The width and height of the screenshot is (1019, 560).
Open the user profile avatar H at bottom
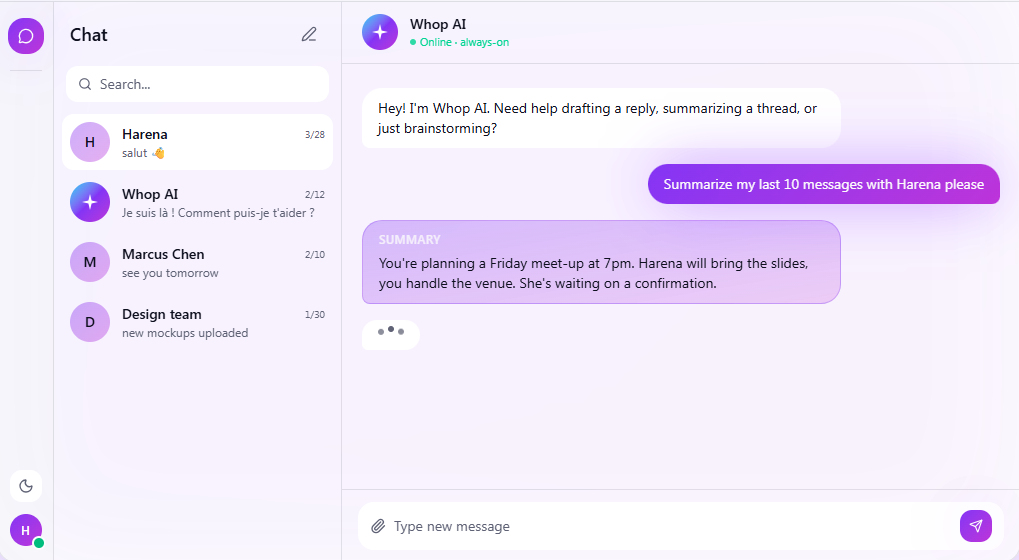tap(26, 530)
